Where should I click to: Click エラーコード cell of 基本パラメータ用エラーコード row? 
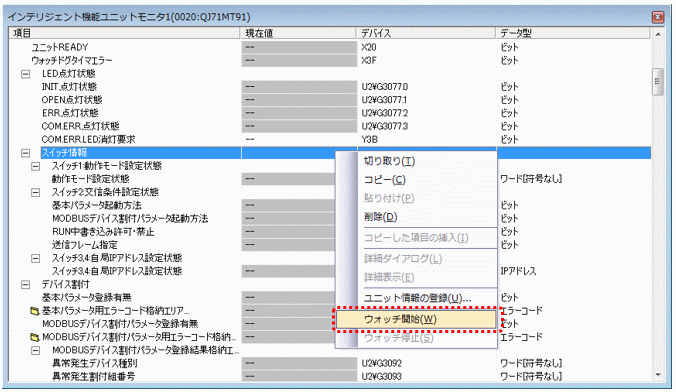(521, 311)
